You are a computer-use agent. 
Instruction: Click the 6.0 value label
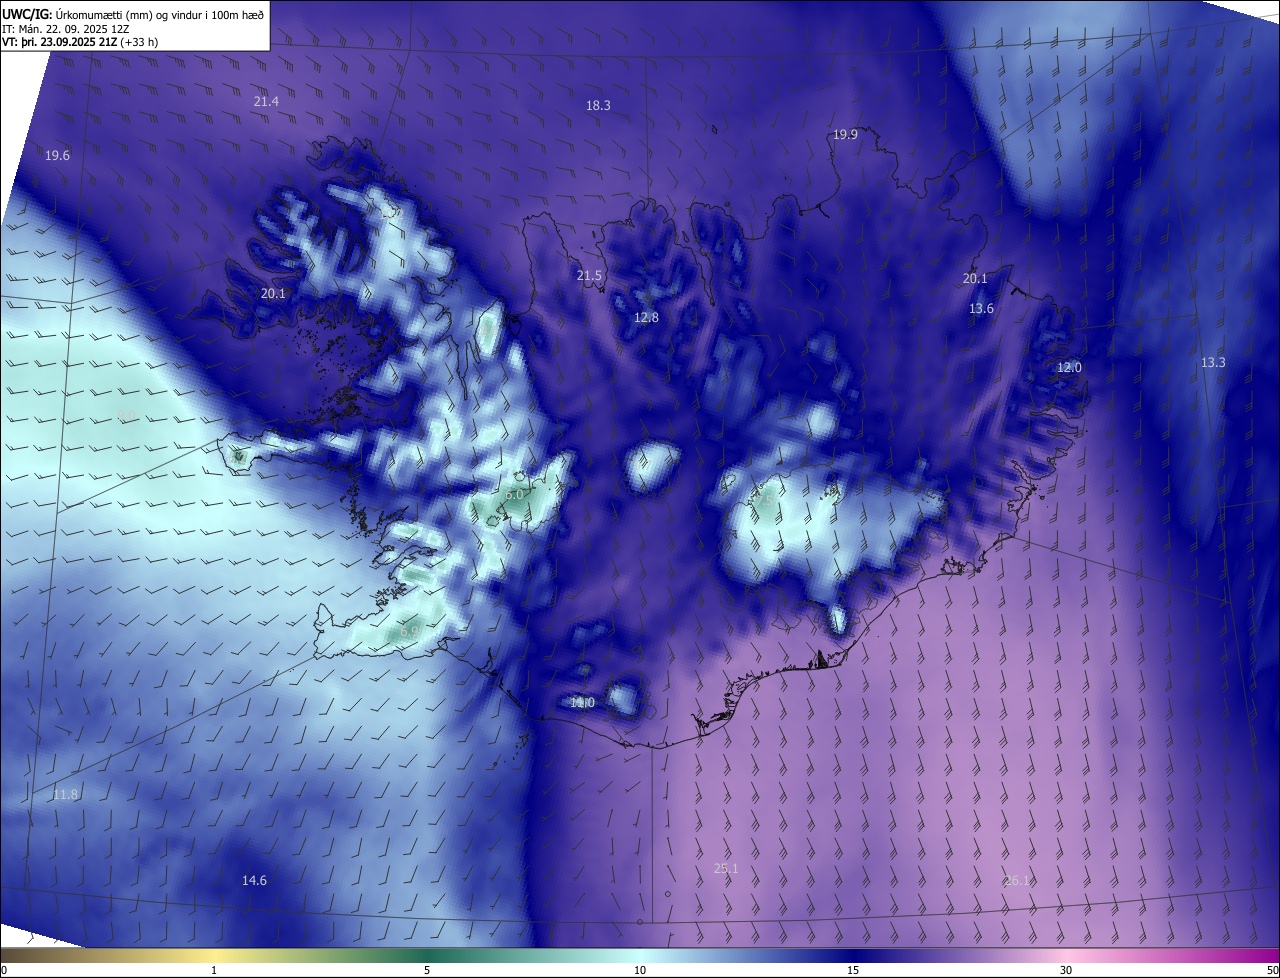pos(514,494)
